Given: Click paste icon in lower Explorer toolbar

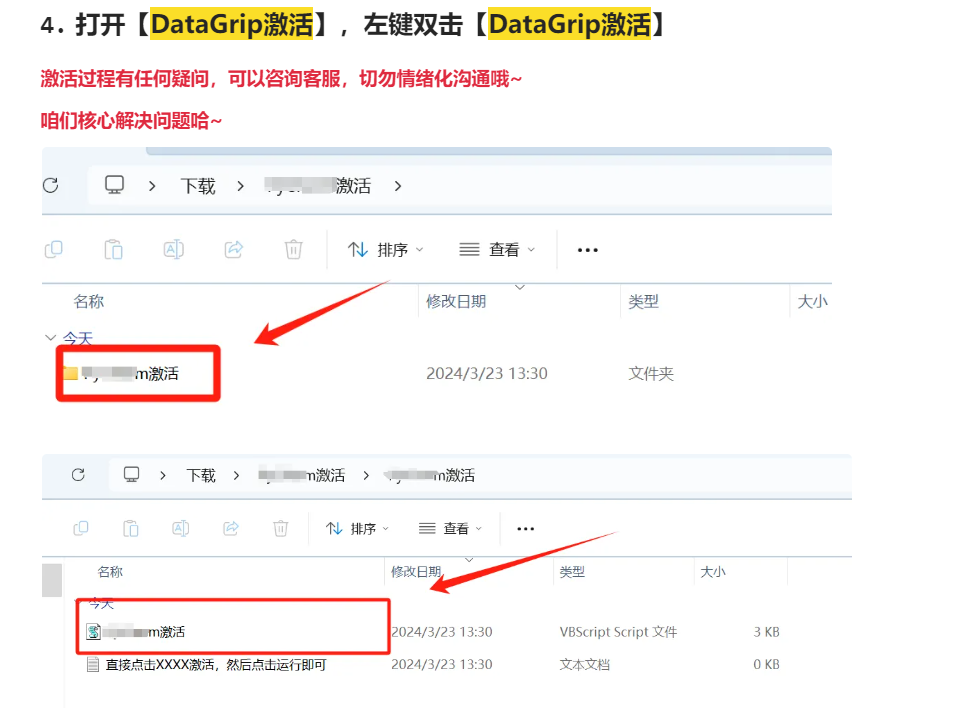Looking at the screenshot, I should (x=130, y=528).
